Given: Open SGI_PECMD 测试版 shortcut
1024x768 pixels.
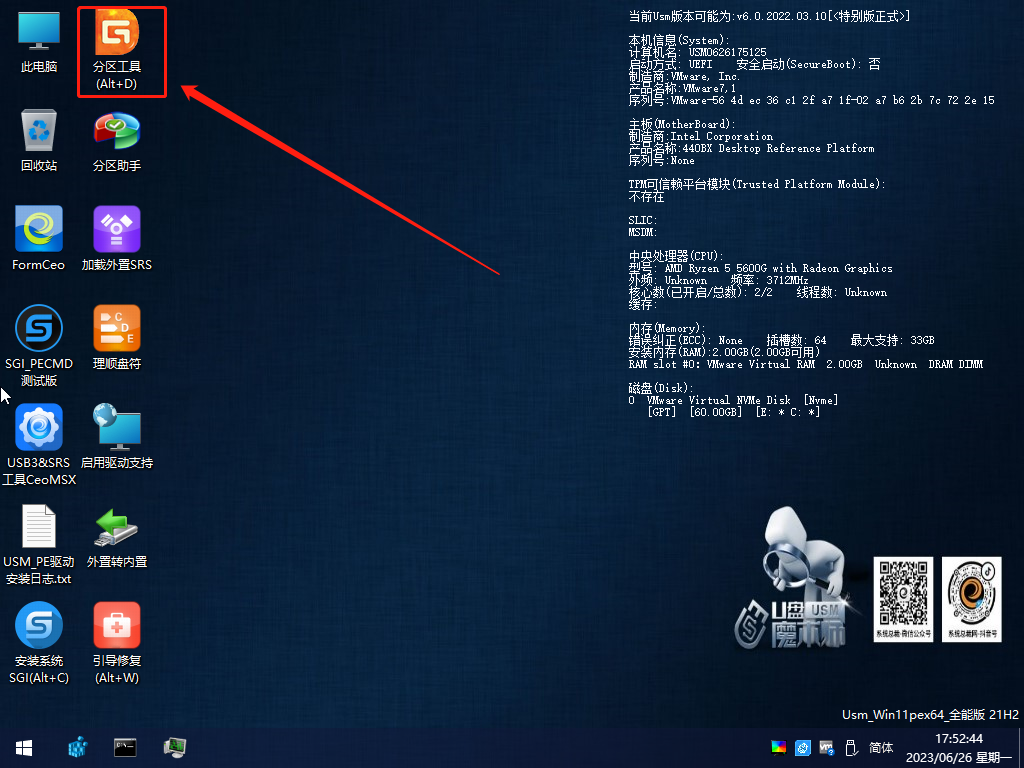Looking at the screenshot, I should (x=39, y=346).
